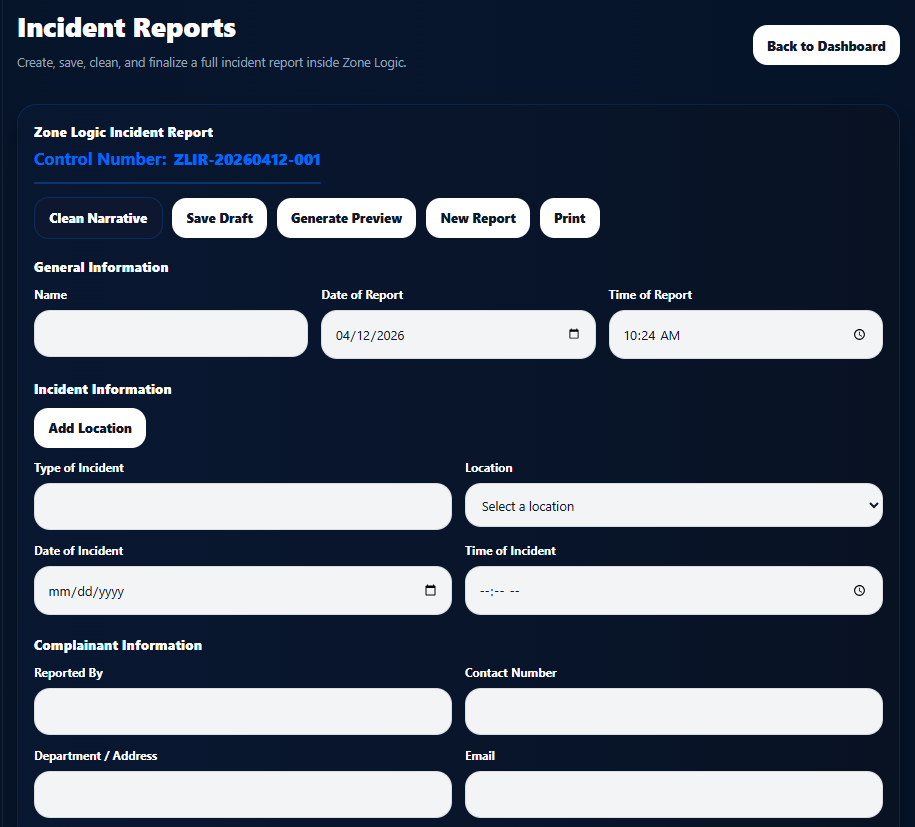The image size is (915, 827).
Task: Open calendar picker in Date of Report
Action: click(574, 334)
